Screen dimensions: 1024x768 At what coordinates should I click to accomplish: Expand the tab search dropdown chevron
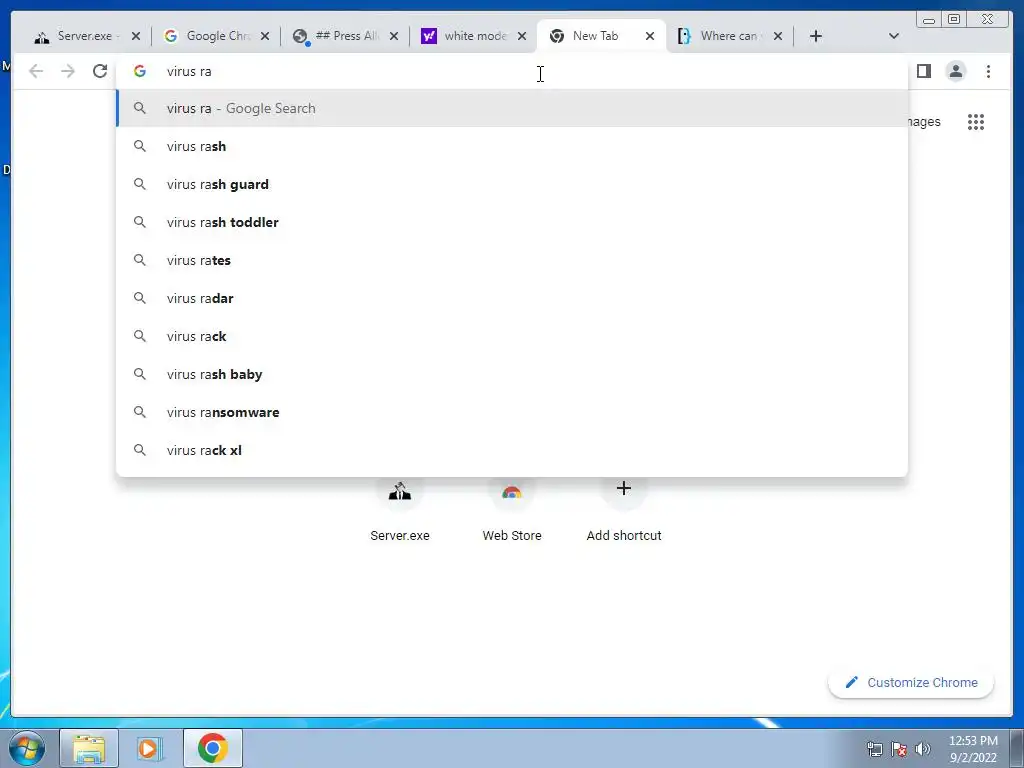click(x=894, y=36)
